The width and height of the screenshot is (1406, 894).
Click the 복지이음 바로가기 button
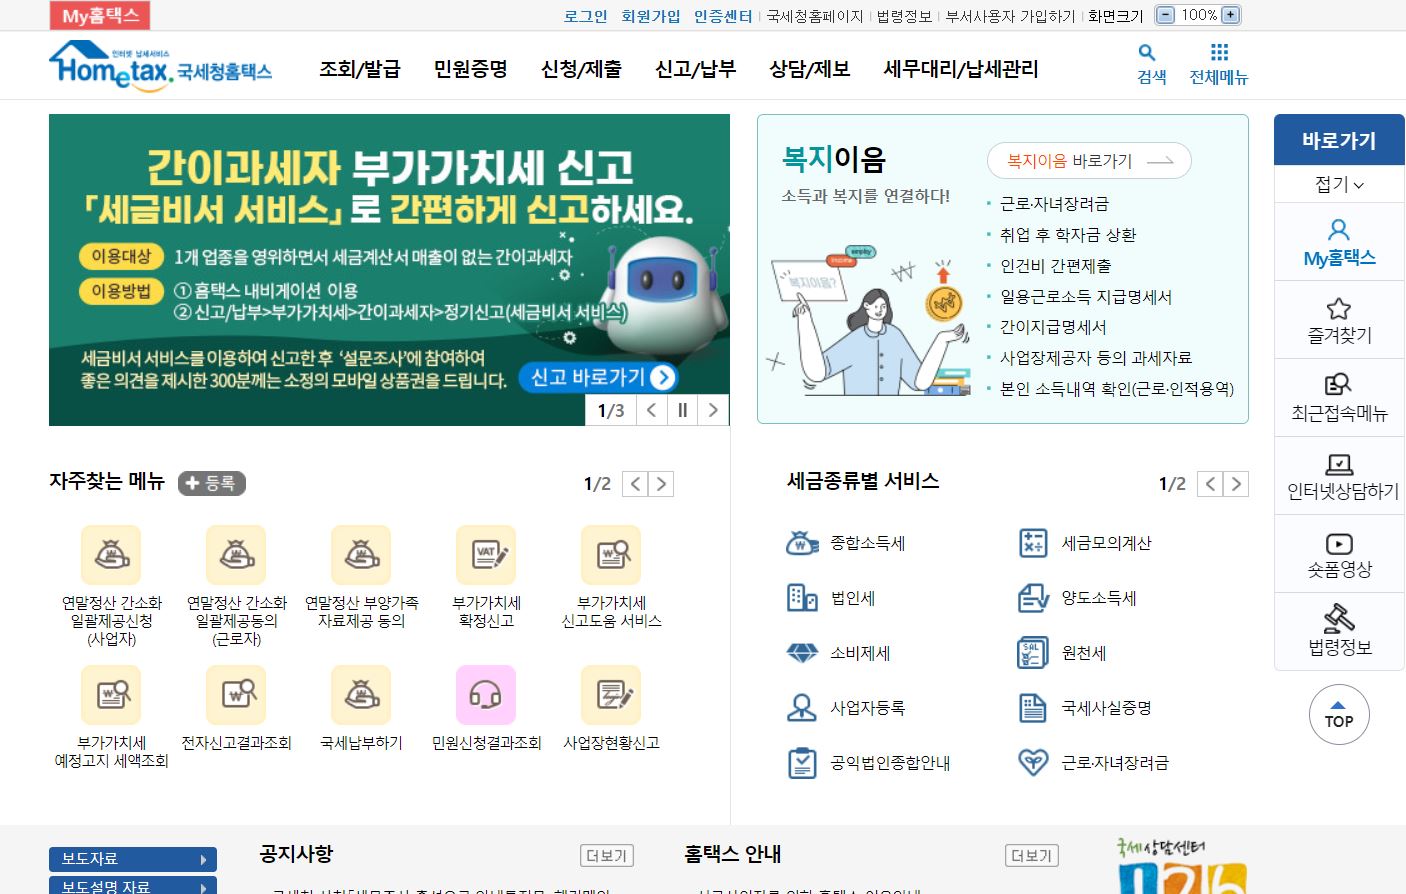pyautogui.click(x=1089, y=161)
